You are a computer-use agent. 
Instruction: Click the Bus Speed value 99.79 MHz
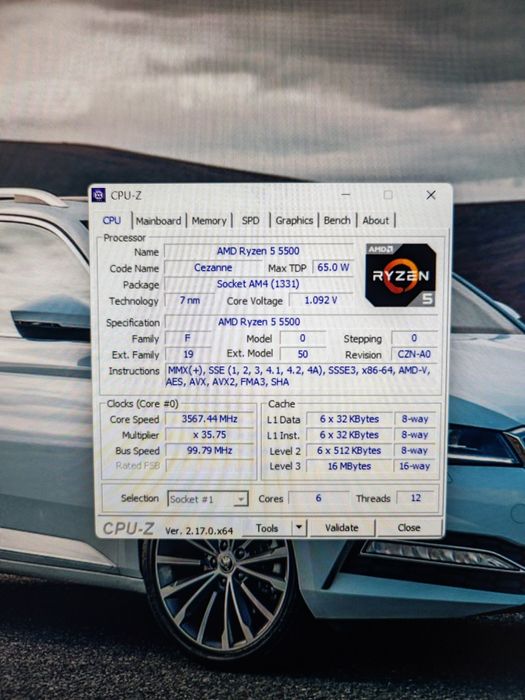coord(209,450)
